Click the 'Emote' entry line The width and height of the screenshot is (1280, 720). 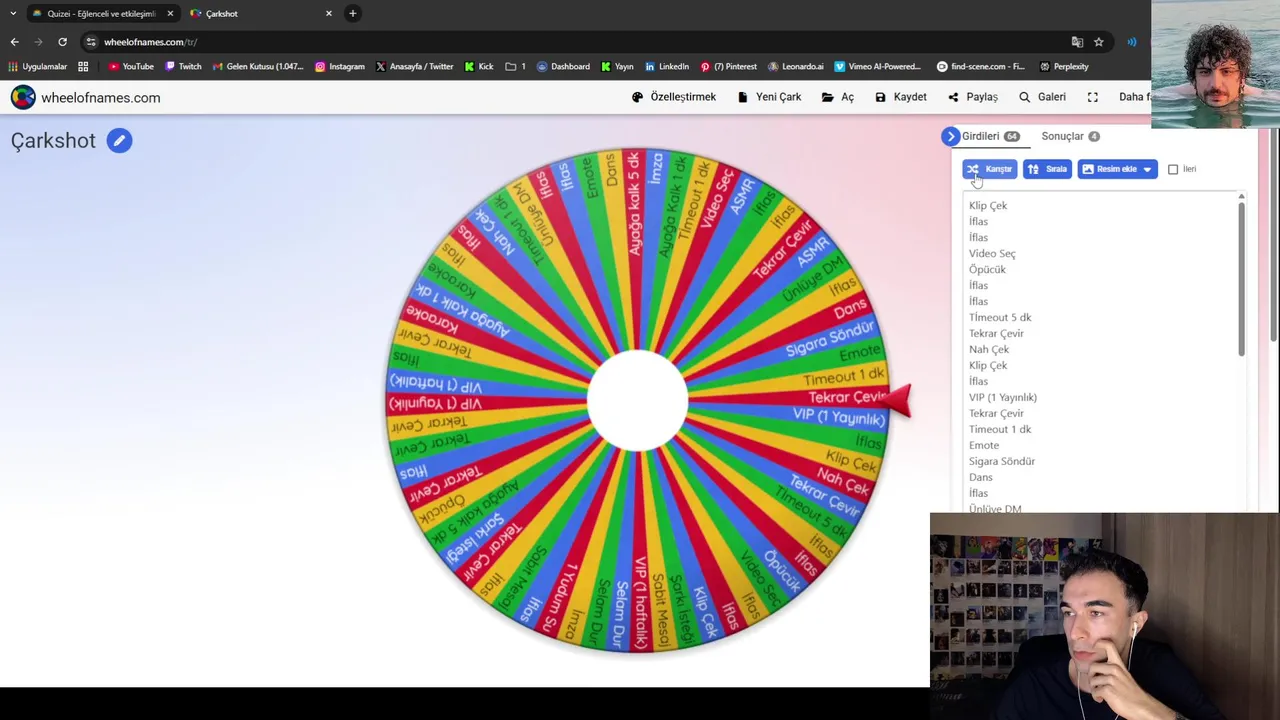[x=984, y=446]
